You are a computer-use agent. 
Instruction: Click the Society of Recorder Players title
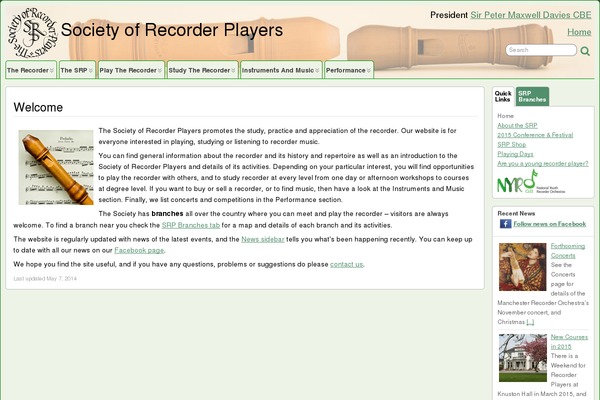(x=172, y=30)
